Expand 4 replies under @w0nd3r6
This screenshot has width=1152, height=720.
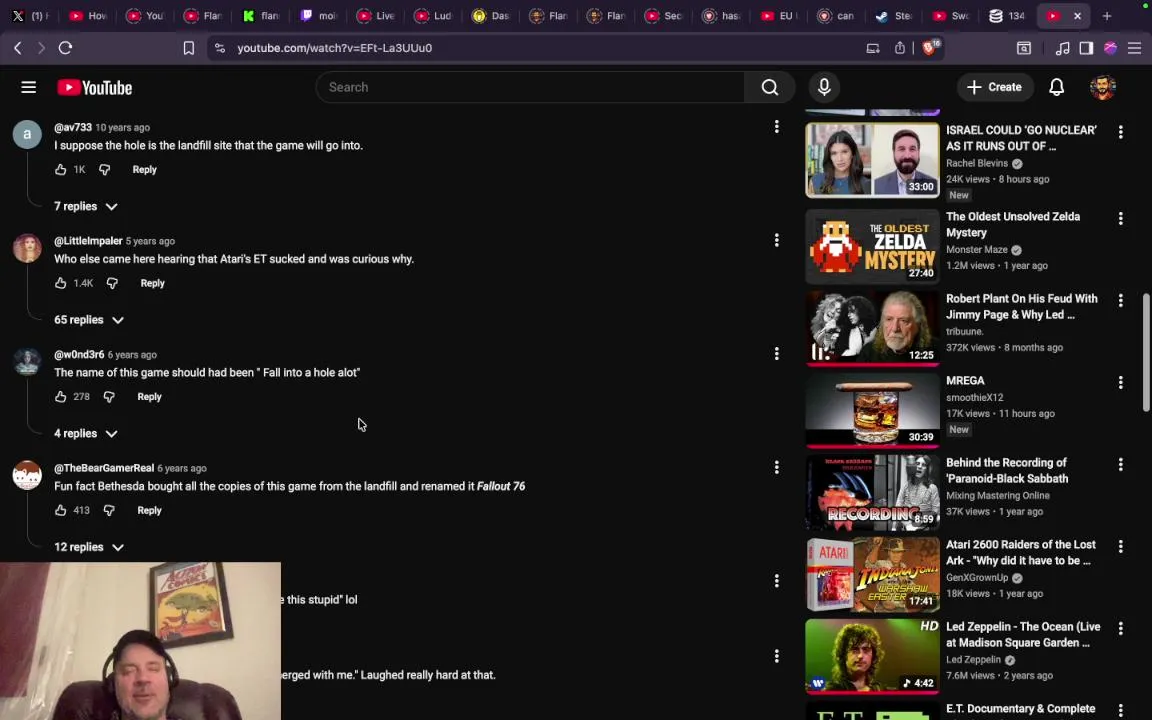(x=85, y=433)
